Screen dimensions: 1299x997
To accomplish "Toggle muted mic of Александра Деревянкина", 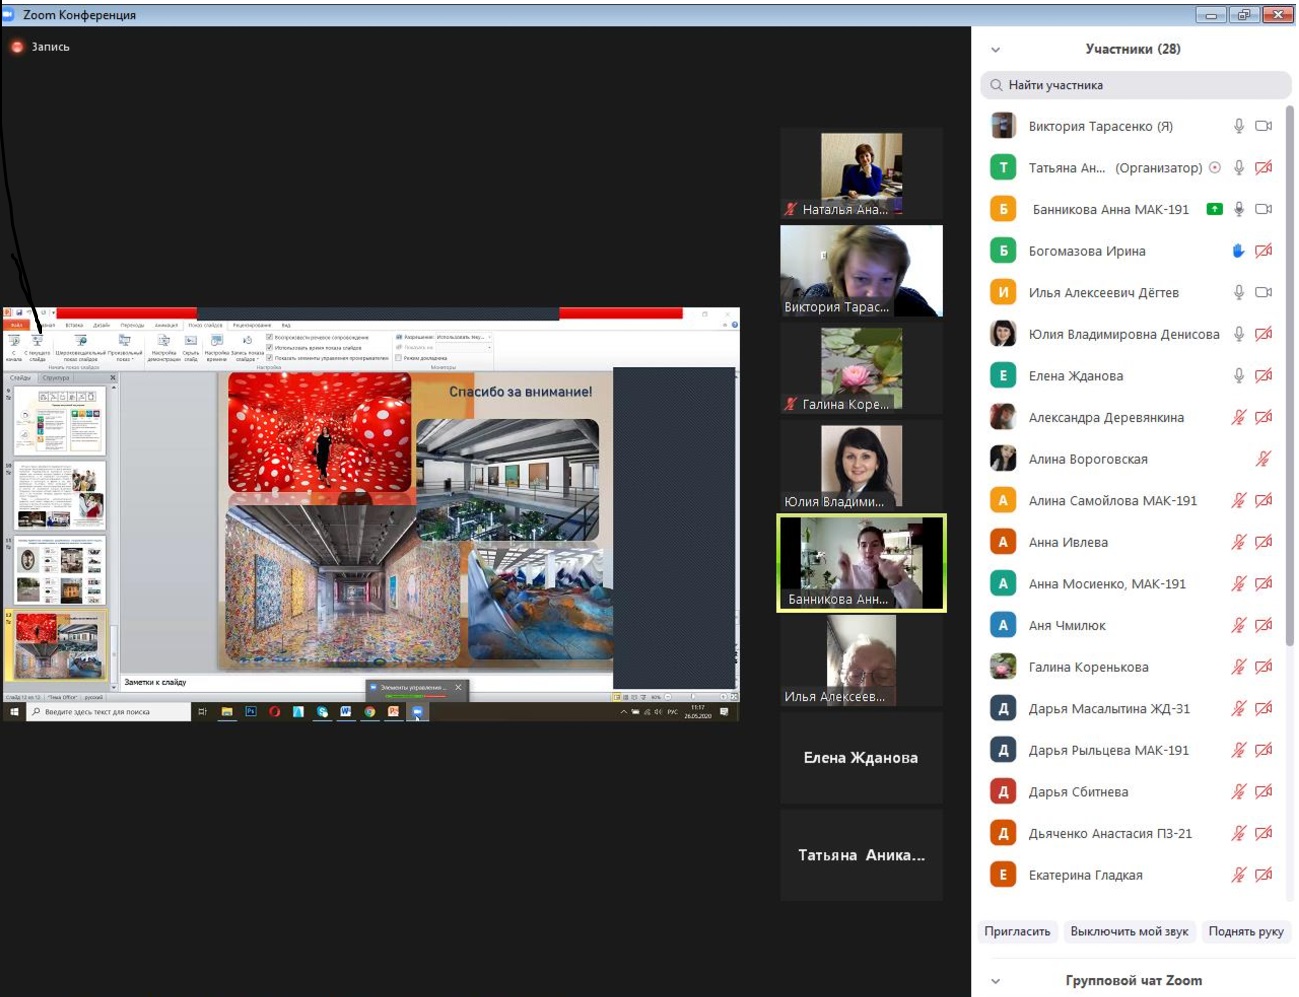I will point(1238,417).
